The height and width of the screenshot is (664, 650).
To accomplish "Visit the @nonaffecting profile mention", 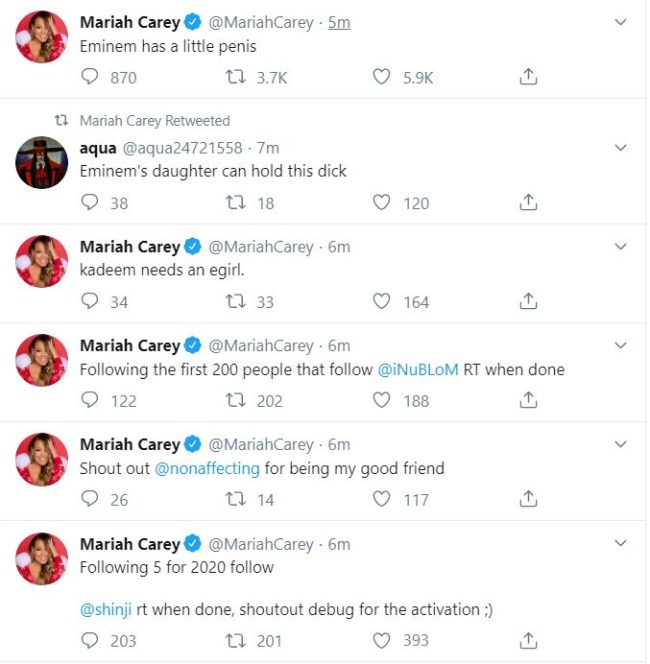I will (207, 469).
